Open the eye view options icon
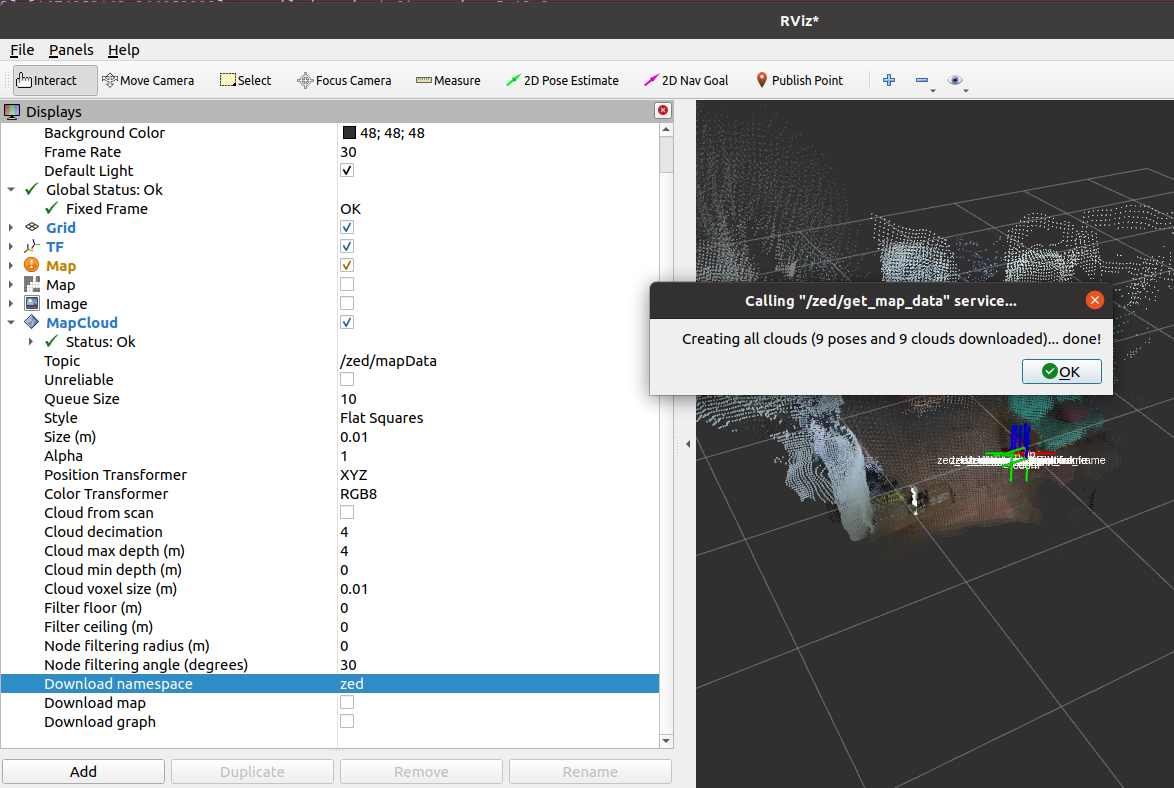The width and height of the screenshot is (1174, 788). click(x=955, y=80)
